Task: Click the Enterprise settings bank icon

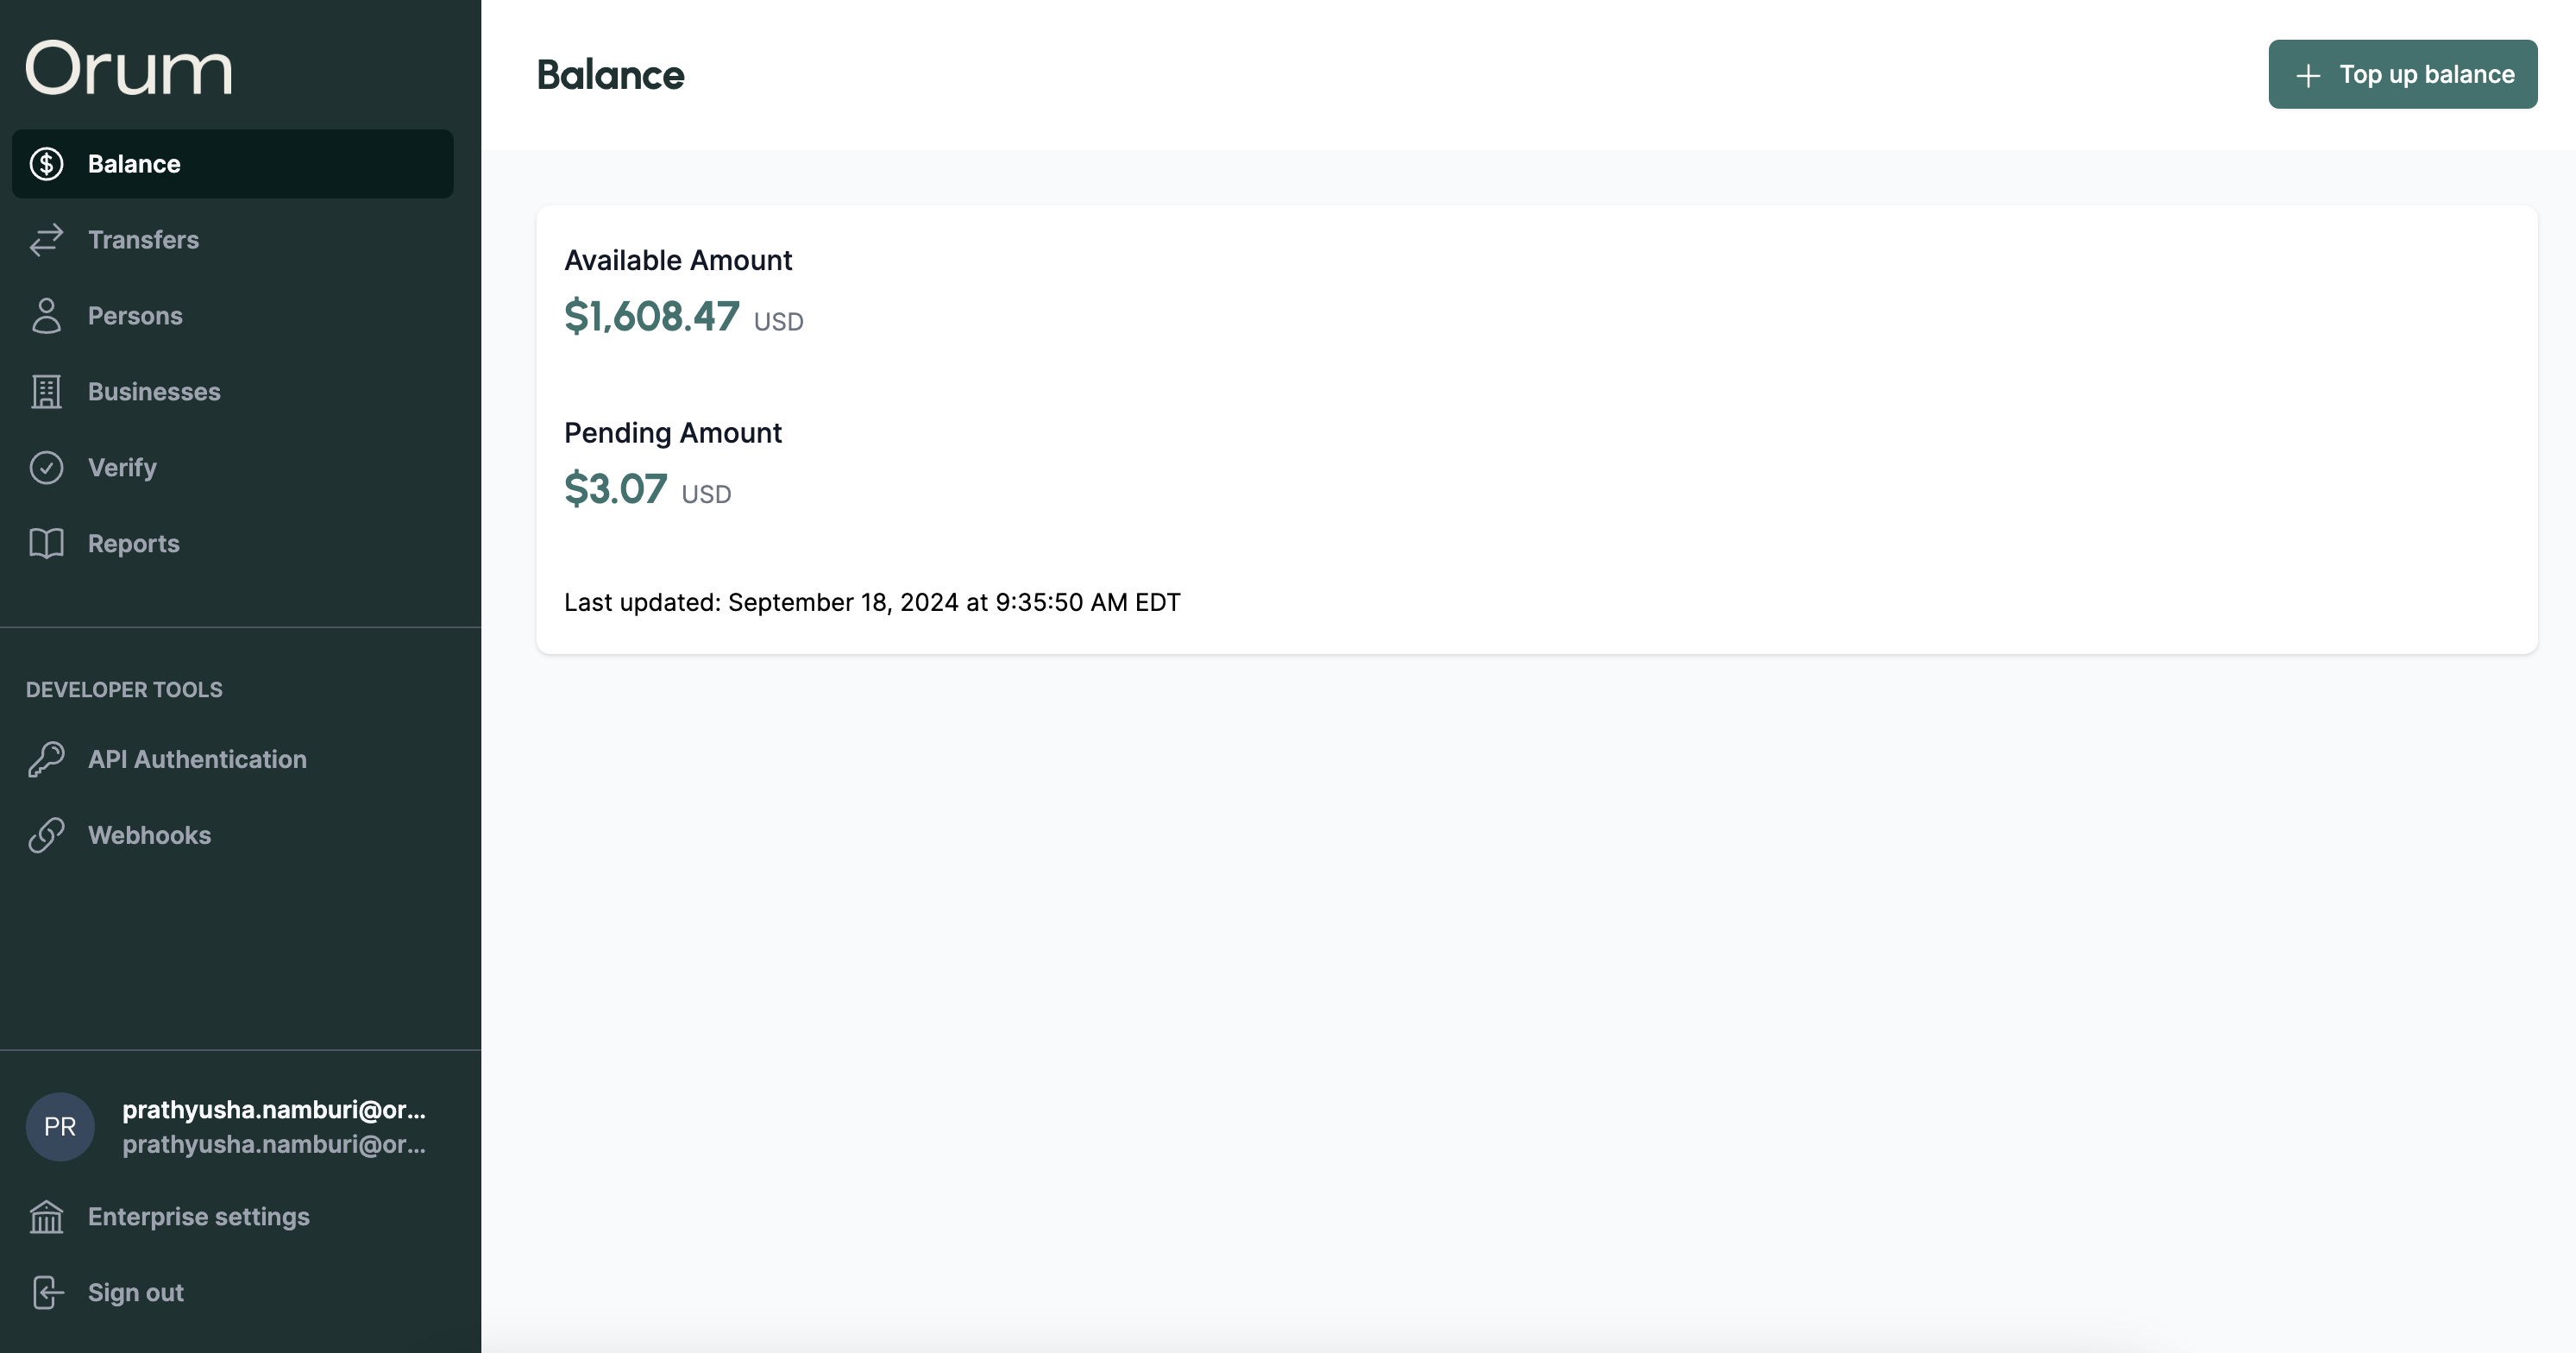Action: coord(47,1217)
